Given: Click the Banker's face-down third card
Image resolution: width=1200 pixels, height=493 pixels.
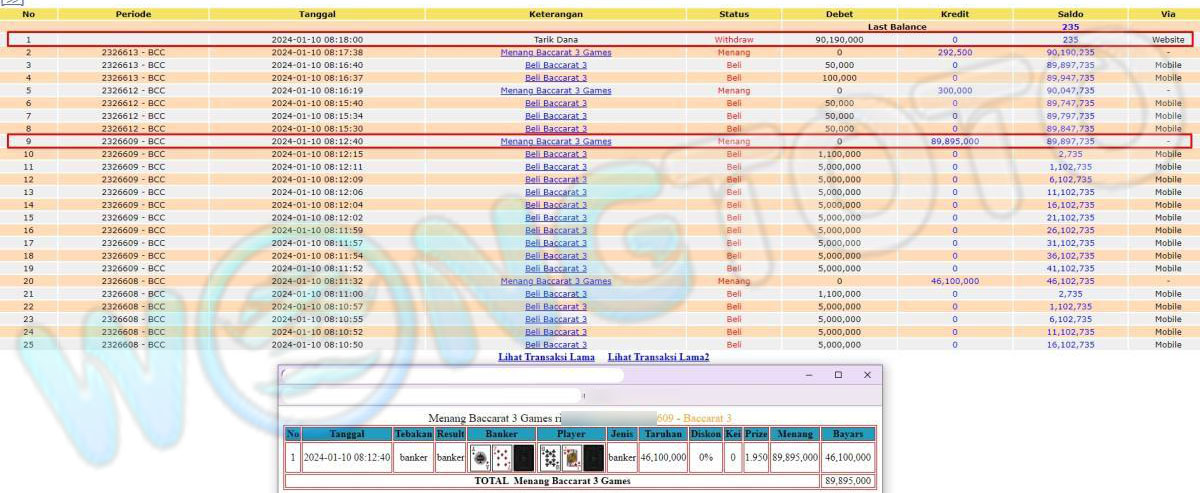Looking at the screenshot, I should [x=523, y=458].
